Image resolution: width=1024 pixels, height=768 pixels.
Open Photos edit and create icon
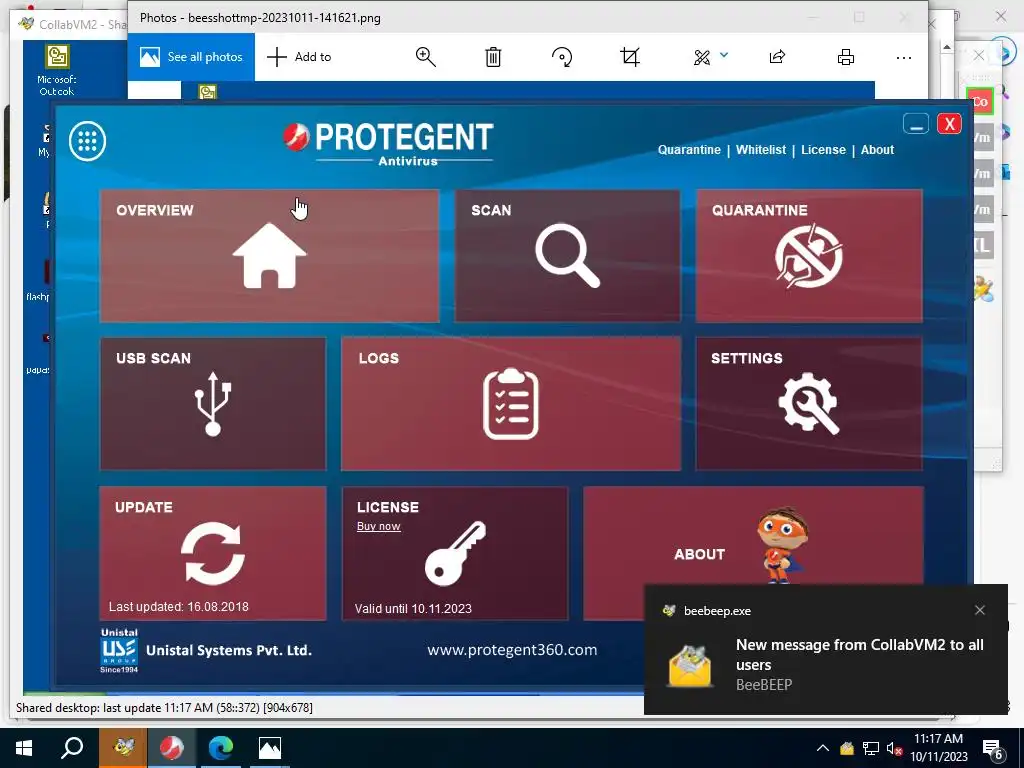click(702, 57)
